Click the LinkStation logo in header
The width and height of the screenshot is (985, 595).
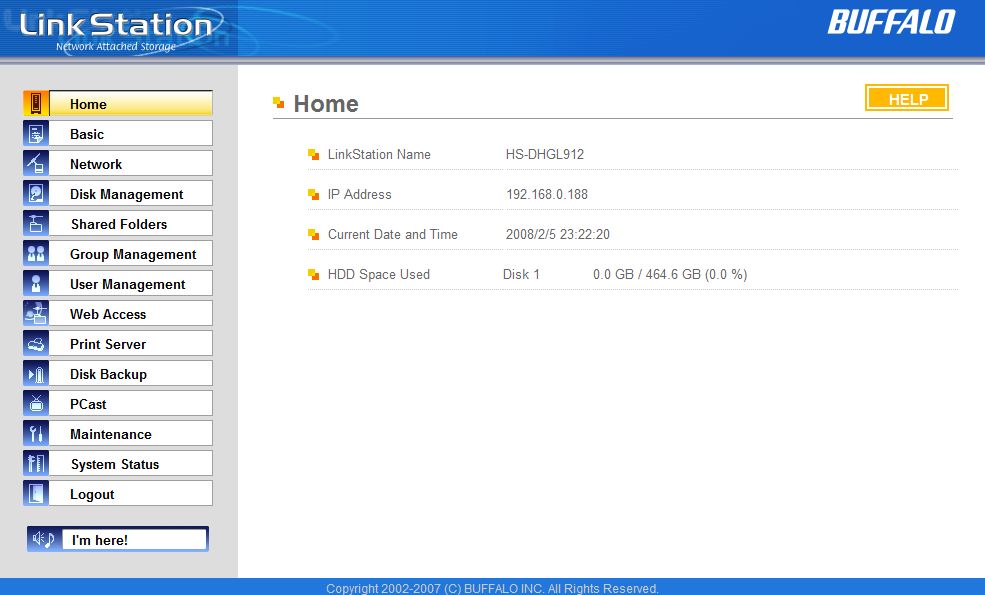116,29
